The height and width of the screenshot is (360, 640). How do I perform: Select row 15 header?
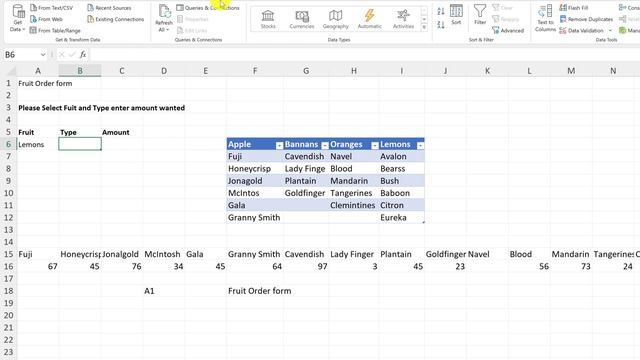click(x=8, y=254)
